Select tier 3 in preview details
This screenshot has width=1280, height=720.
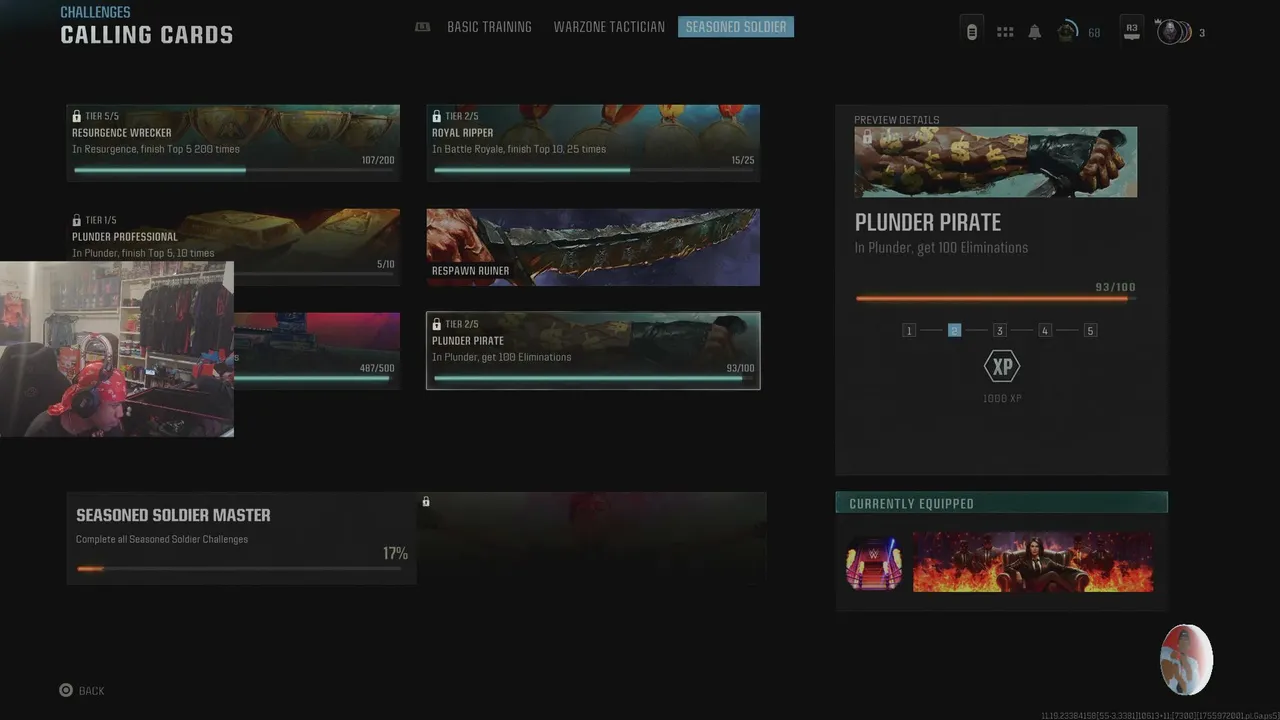999,330
